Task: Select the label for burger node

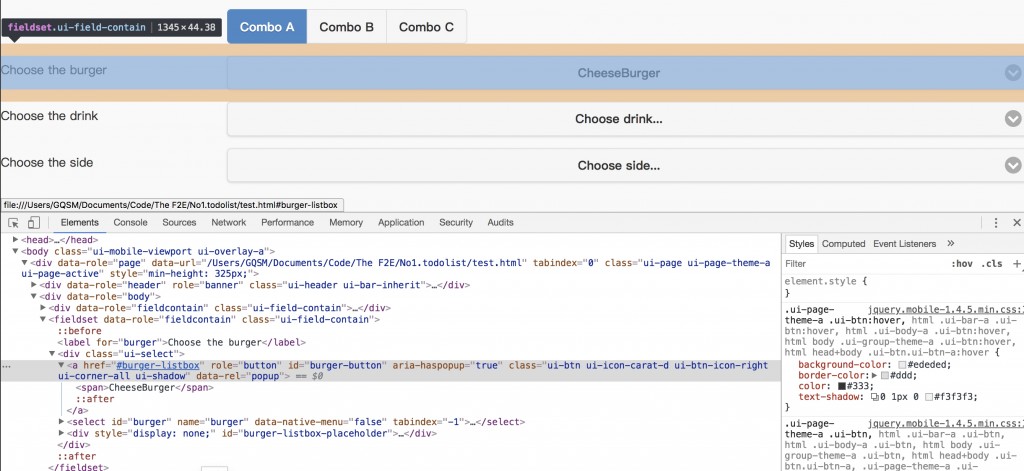Action: point(182,342)
